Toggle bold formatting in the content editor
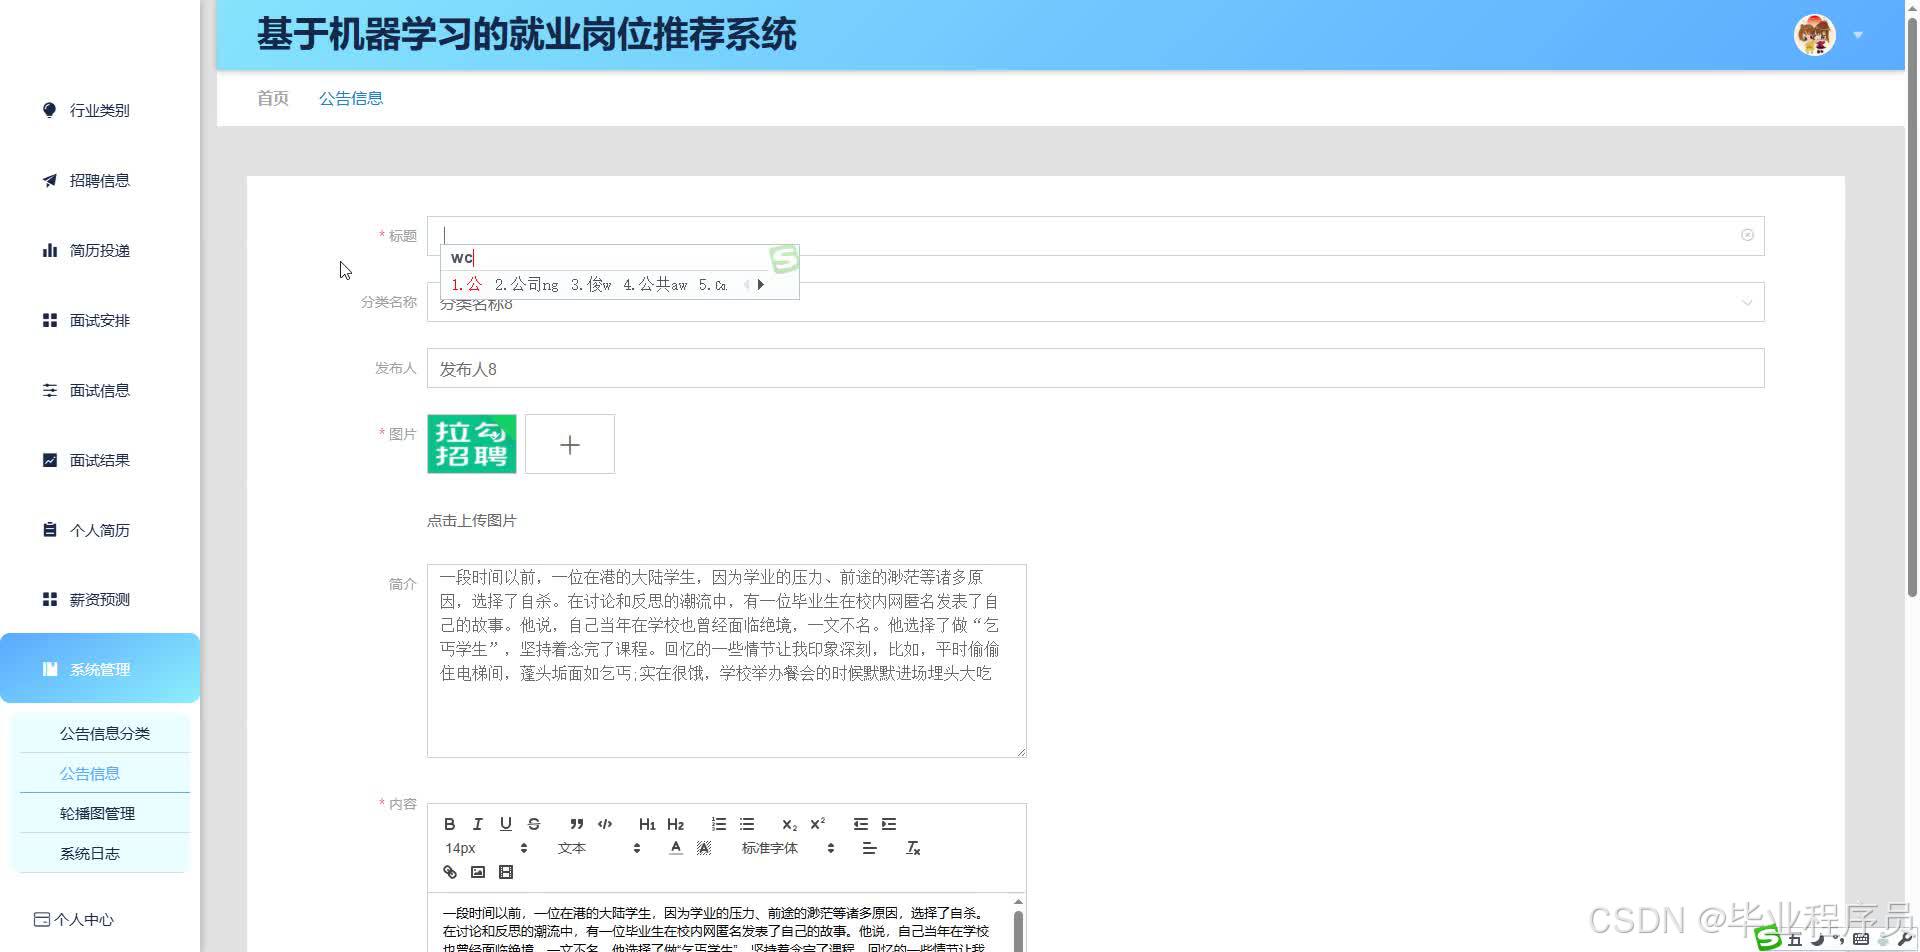 [449, 823]
